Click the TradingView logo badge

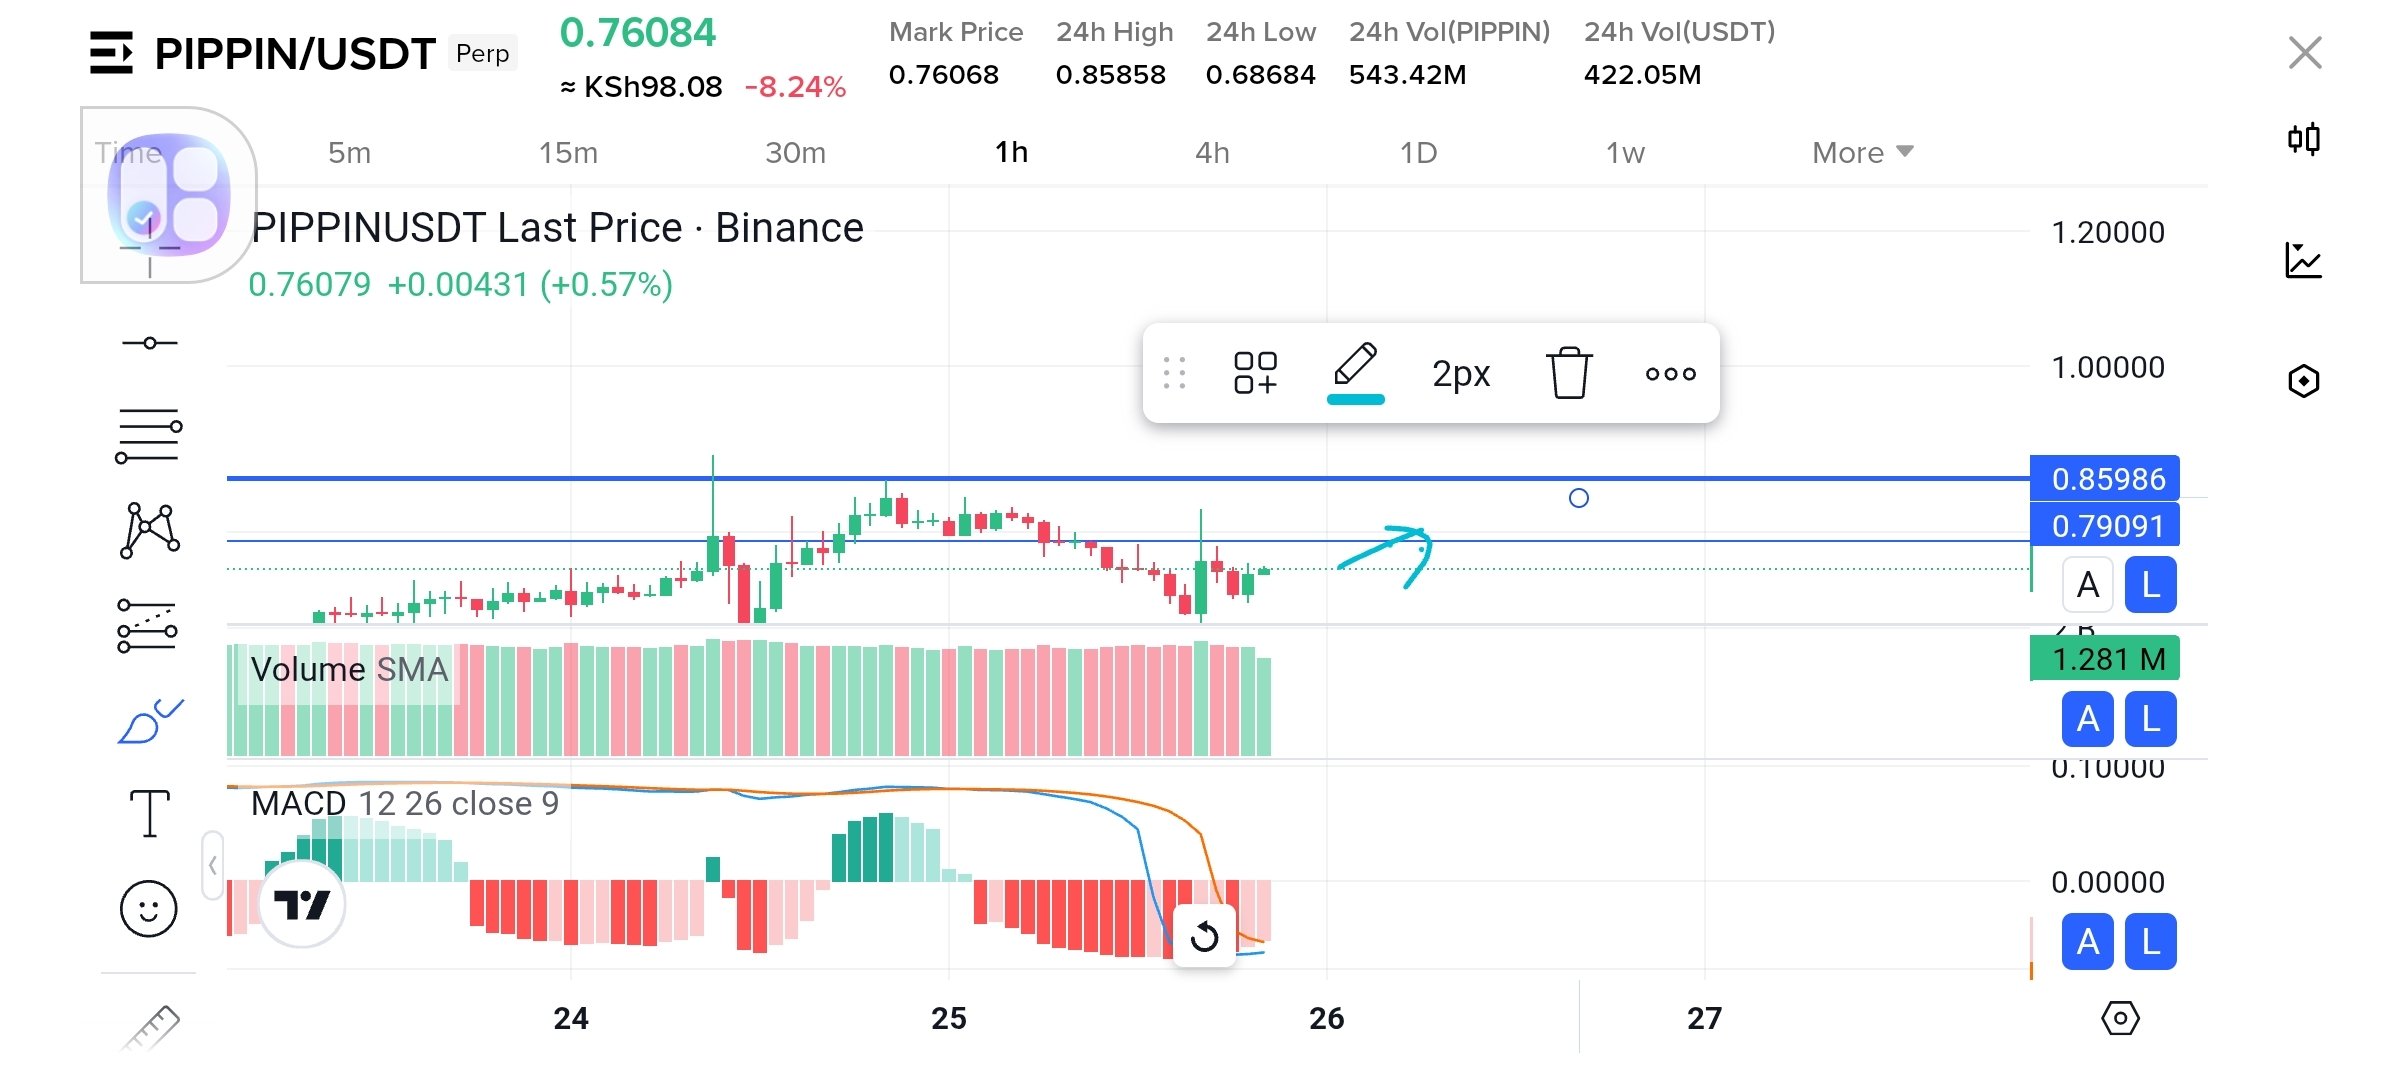pyautogui.click(x=302, y=905)
